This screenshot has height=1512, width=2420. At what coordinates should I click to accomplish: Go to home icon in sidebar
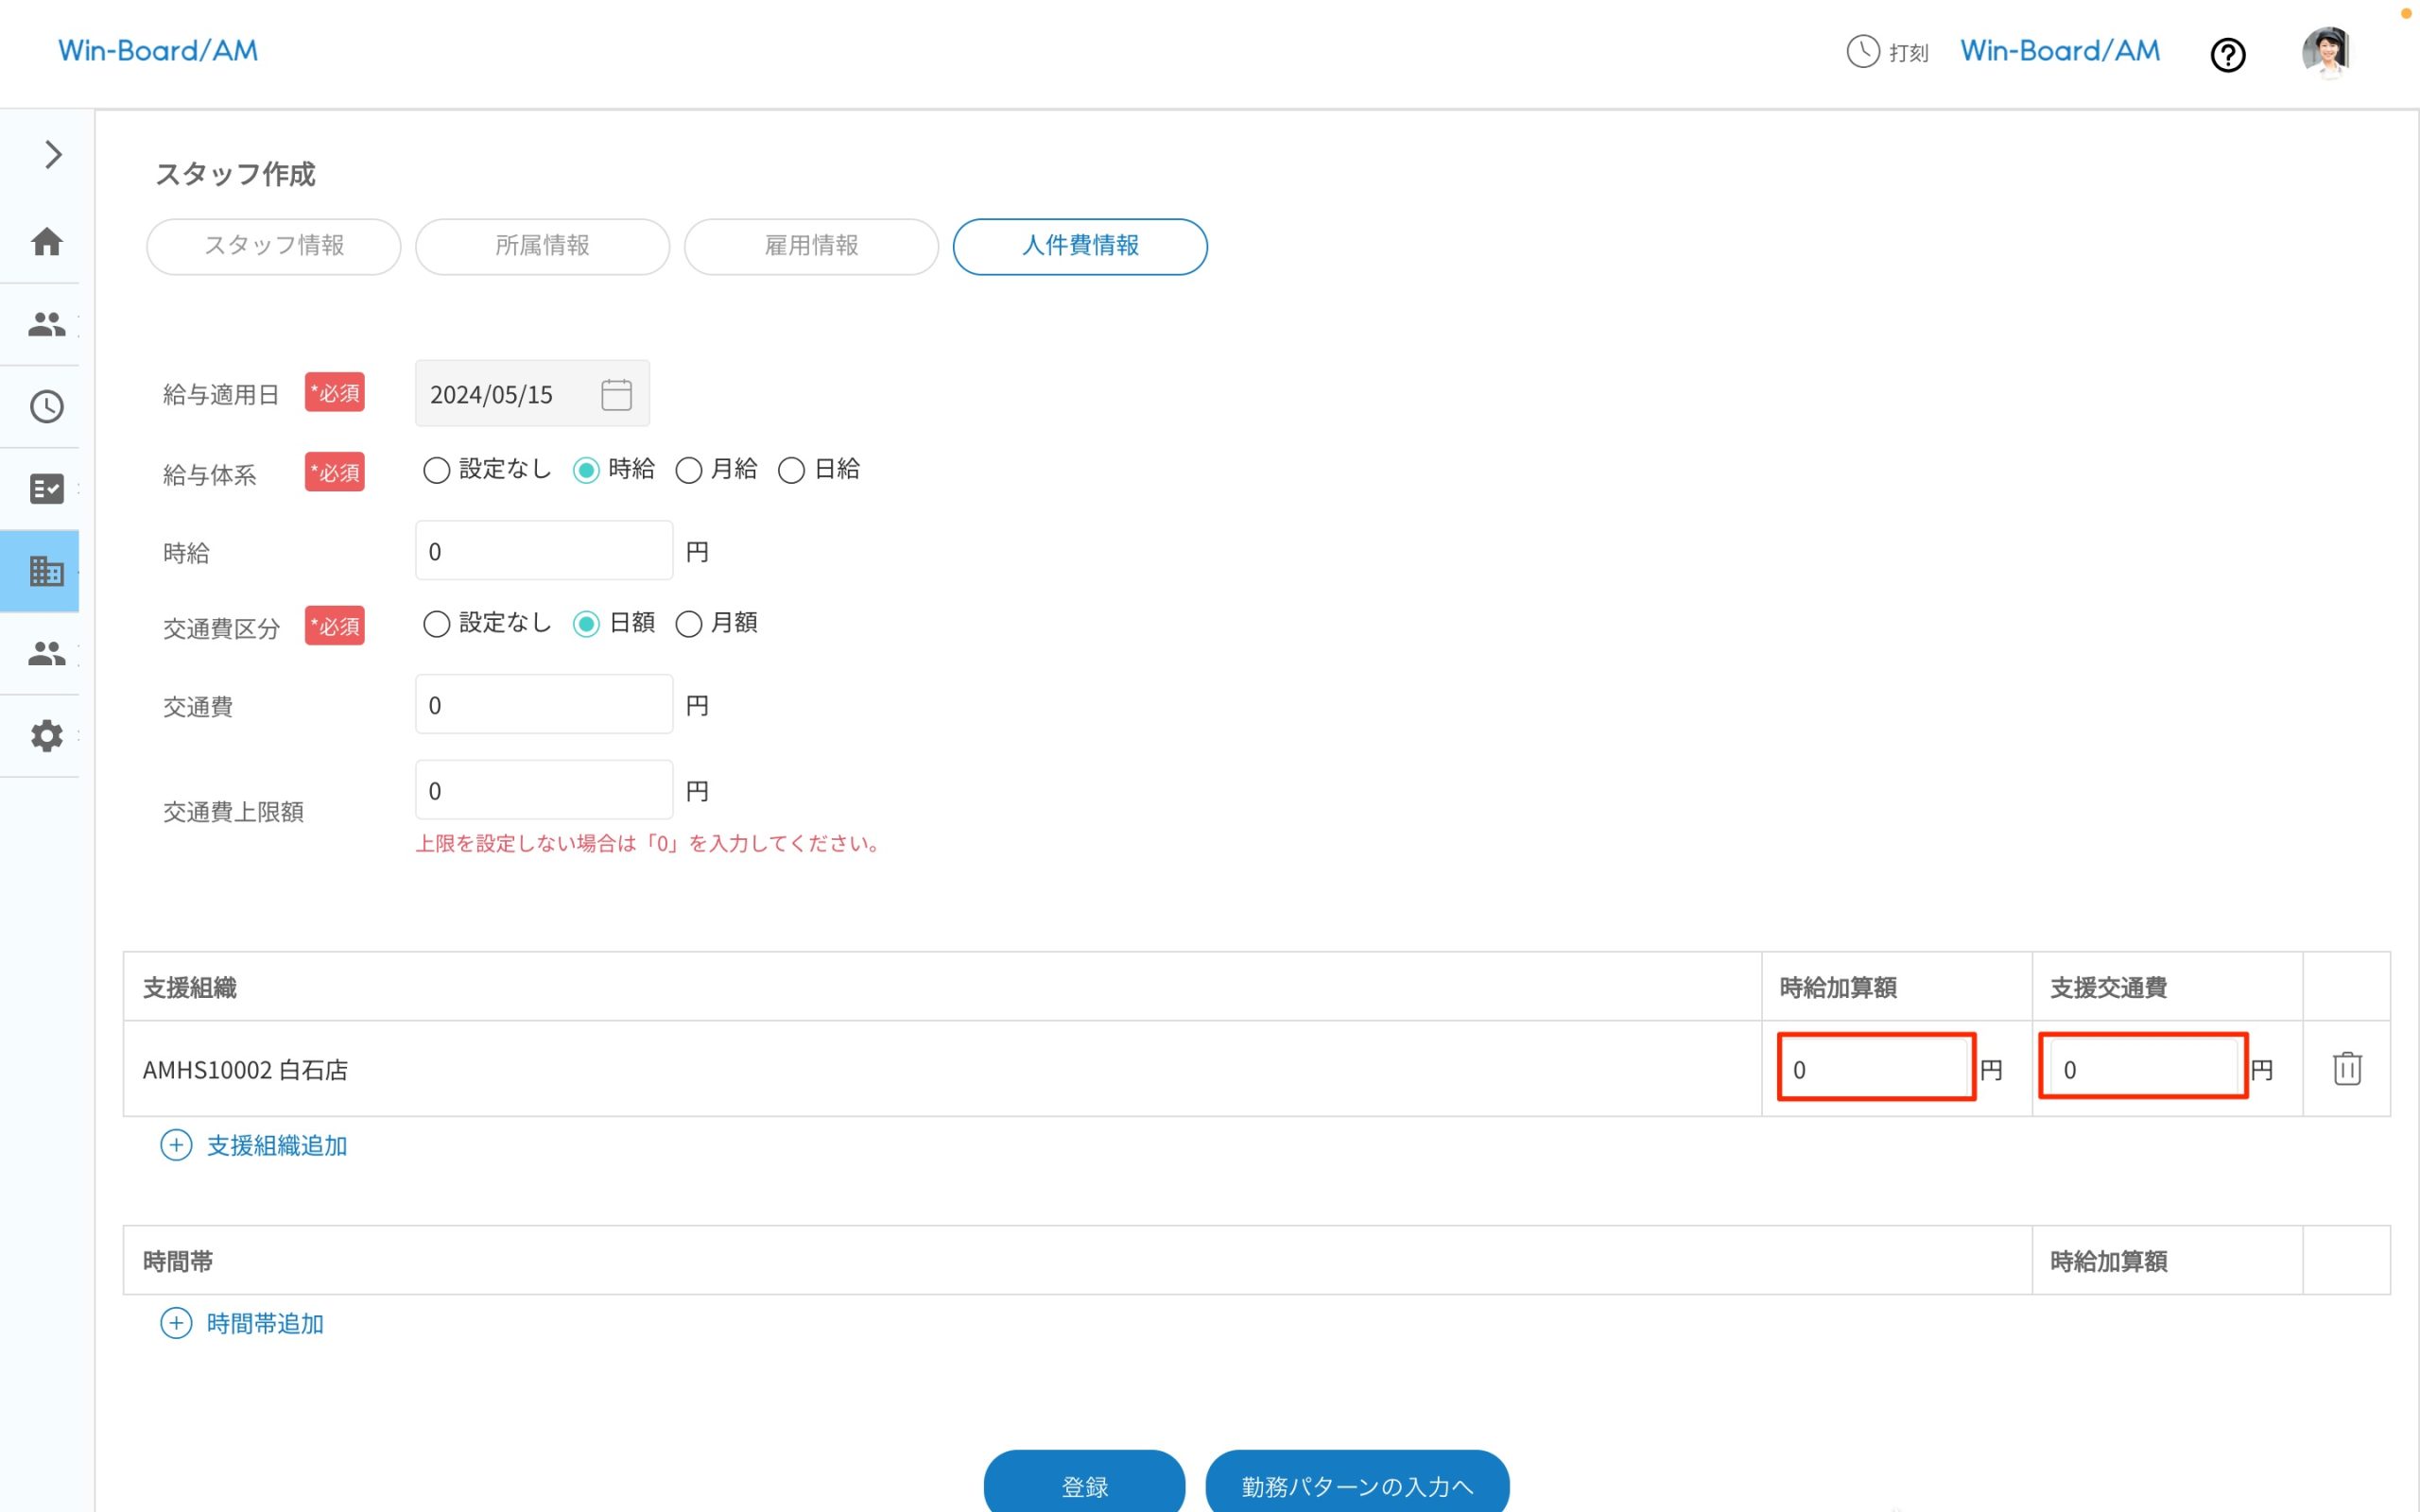(47, 242)
